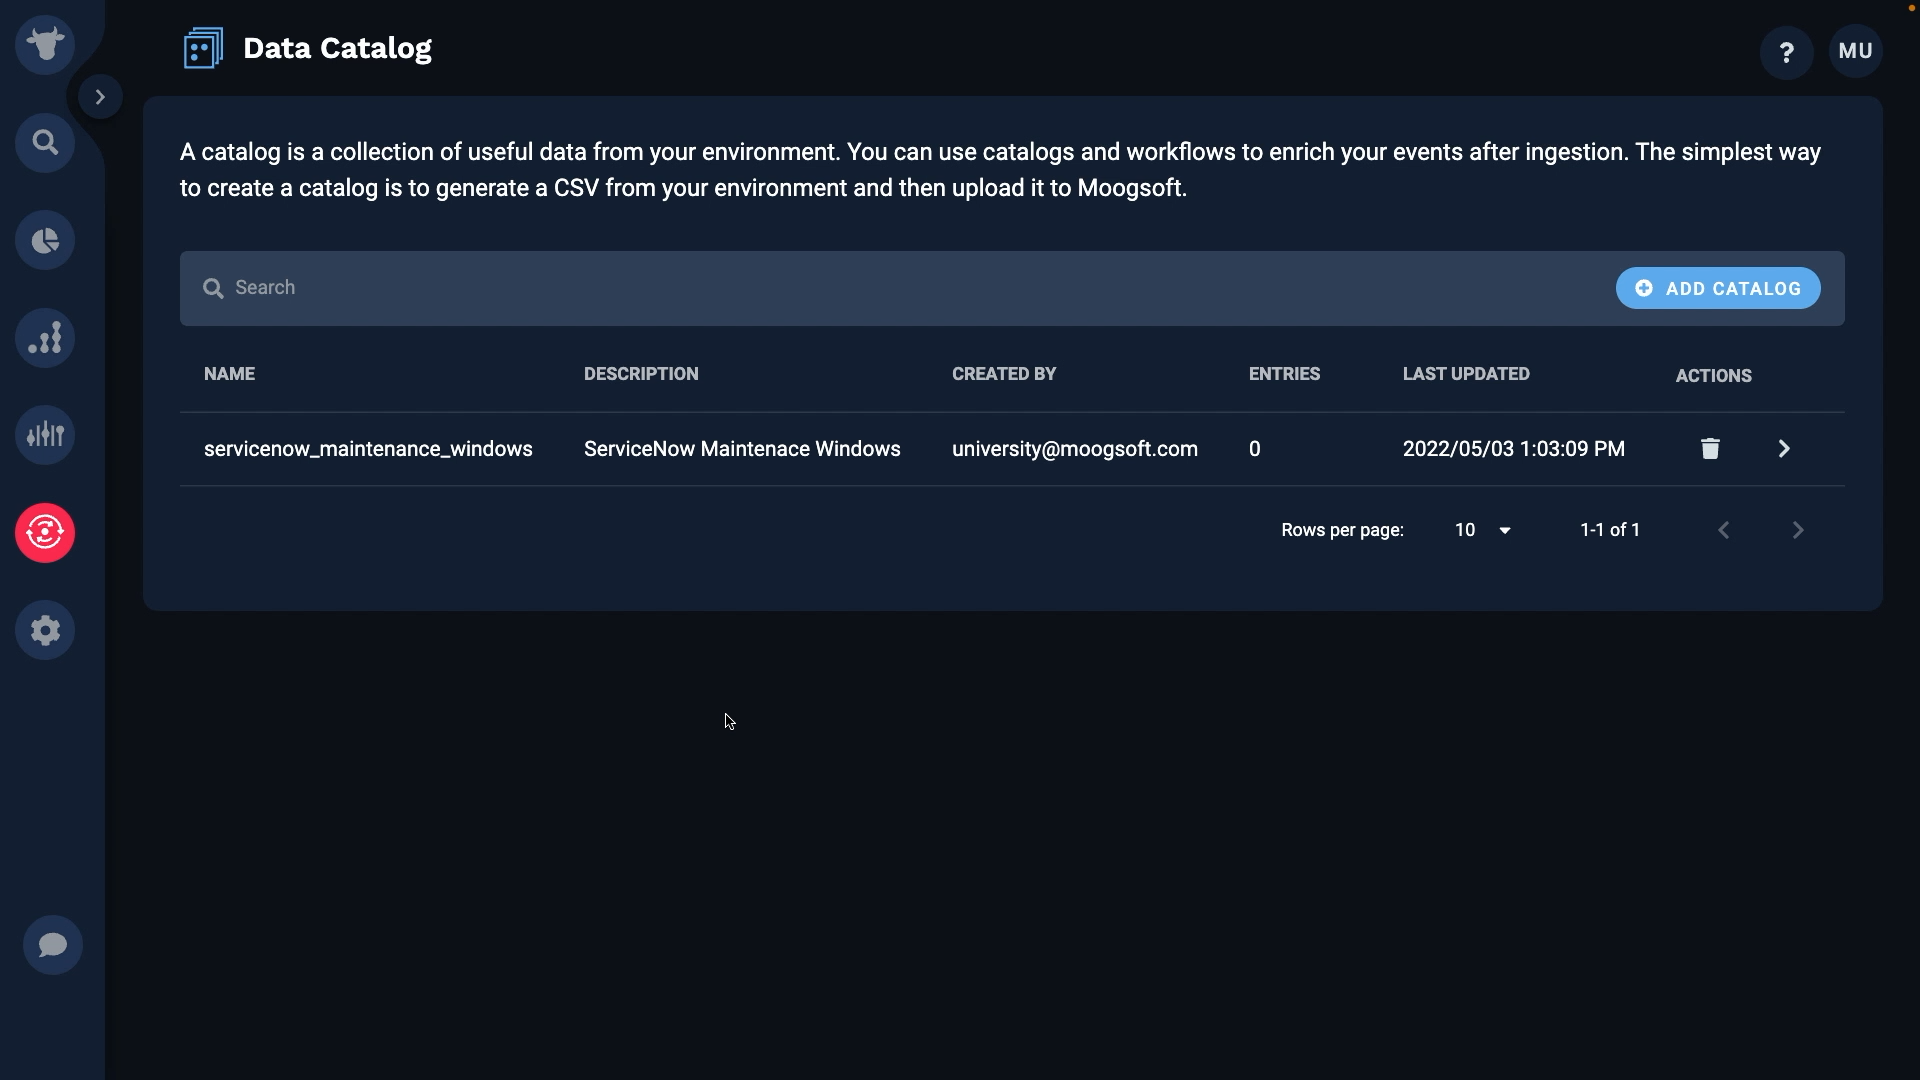Viewport: 1920px width, 1080px height.
Task: Sort by the LAST UPDATED column header
Action: [1466, 374]
